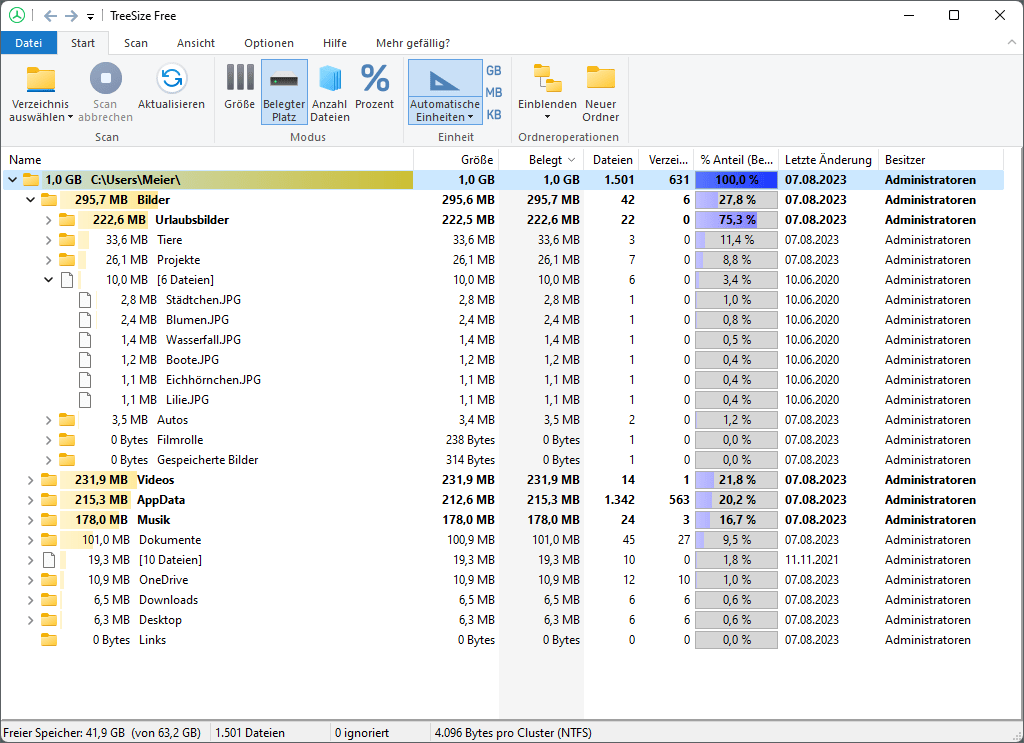Click the Eichhörnchen.JPG file icon
The width and height of the screenshot is (1024, 743).
85,380
